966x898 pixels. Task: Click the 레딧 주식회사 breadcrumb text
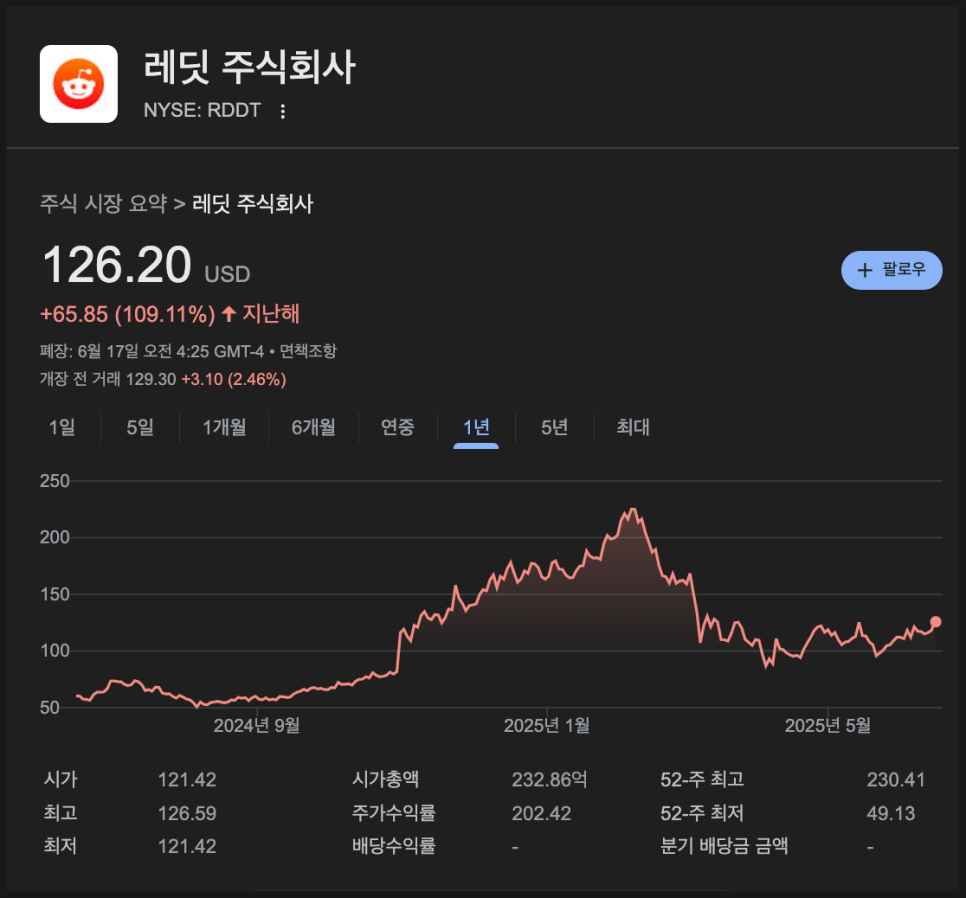tap(253, 203)
